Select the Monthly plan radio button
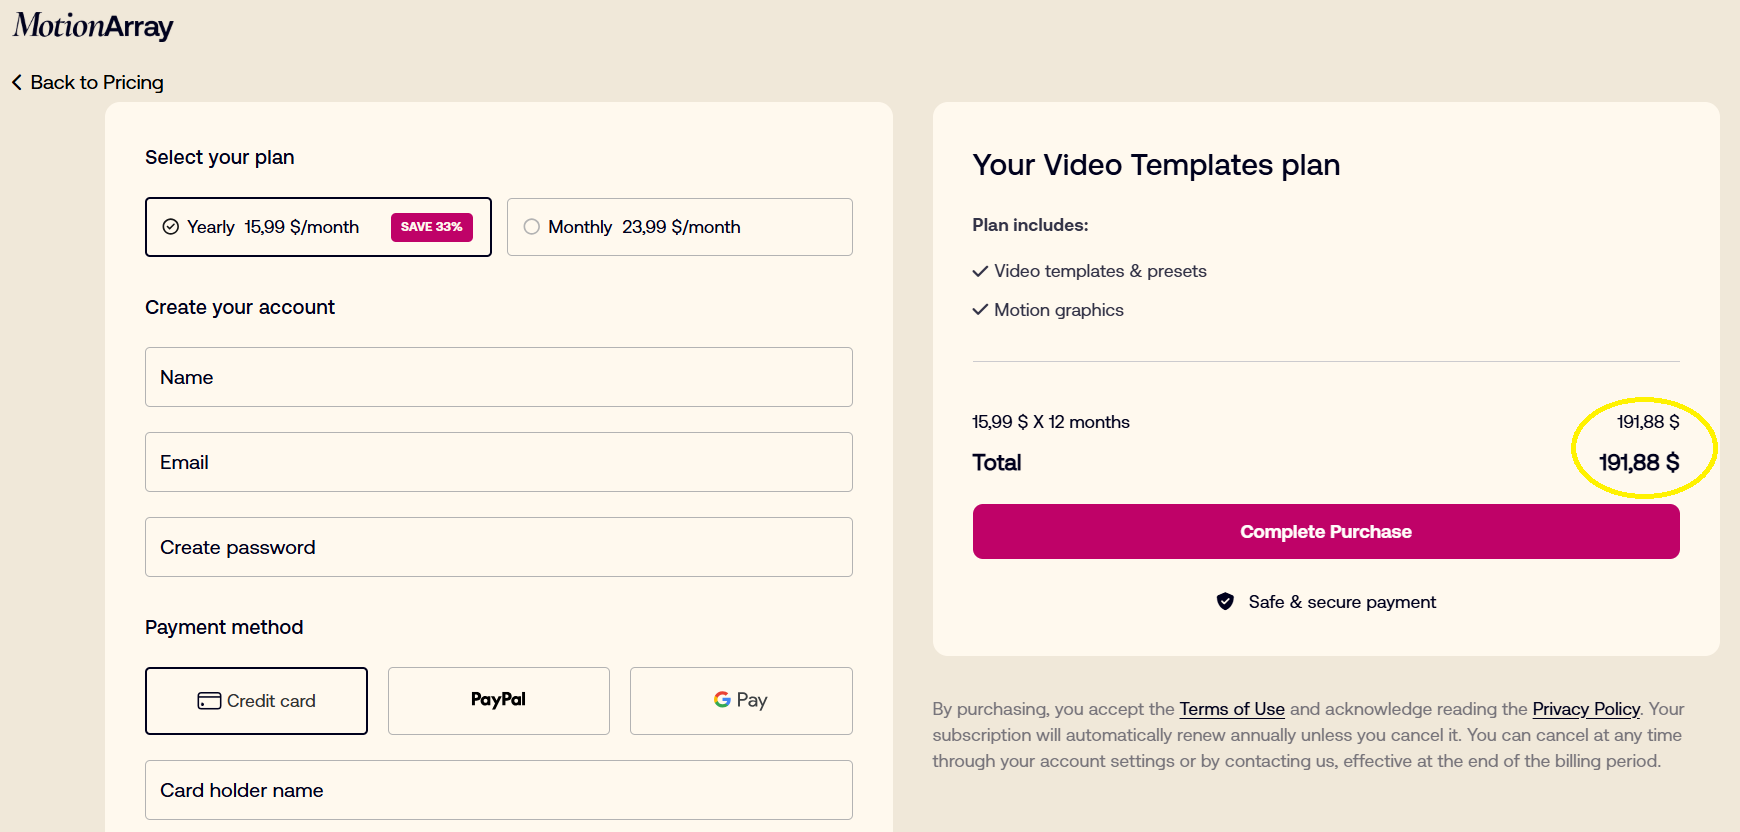 tap(532, 227)
